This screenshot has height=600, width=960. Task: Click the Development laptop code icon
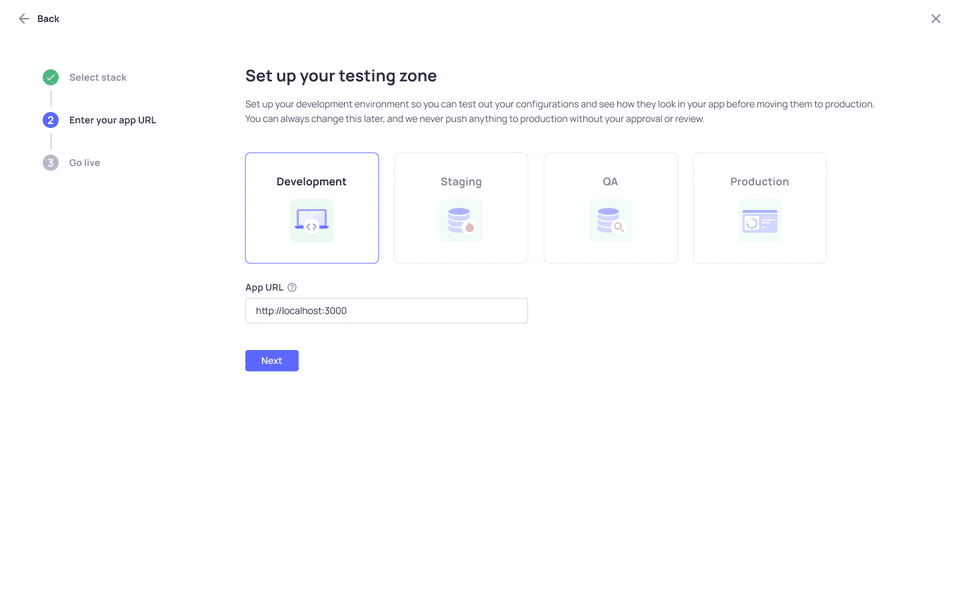312,221
